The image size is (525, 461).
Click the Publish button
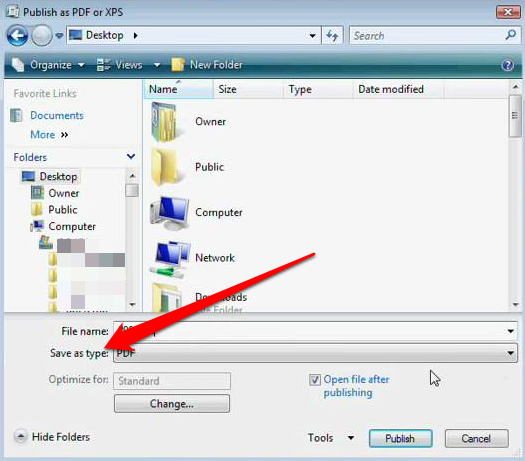pyautogui.click(x=400, y=438)
